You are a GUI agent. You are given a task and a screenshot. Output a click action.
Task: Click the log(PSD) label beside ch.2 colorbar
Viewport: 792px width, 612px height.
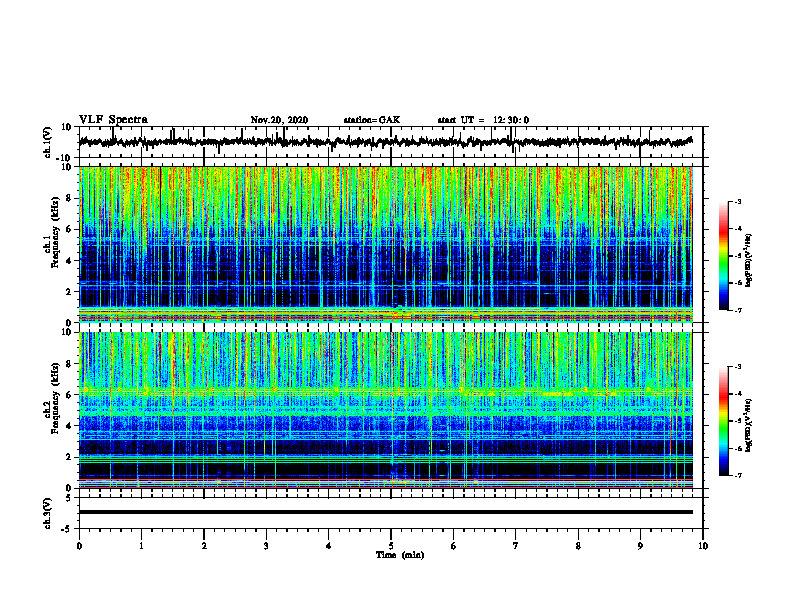(749, 426)
